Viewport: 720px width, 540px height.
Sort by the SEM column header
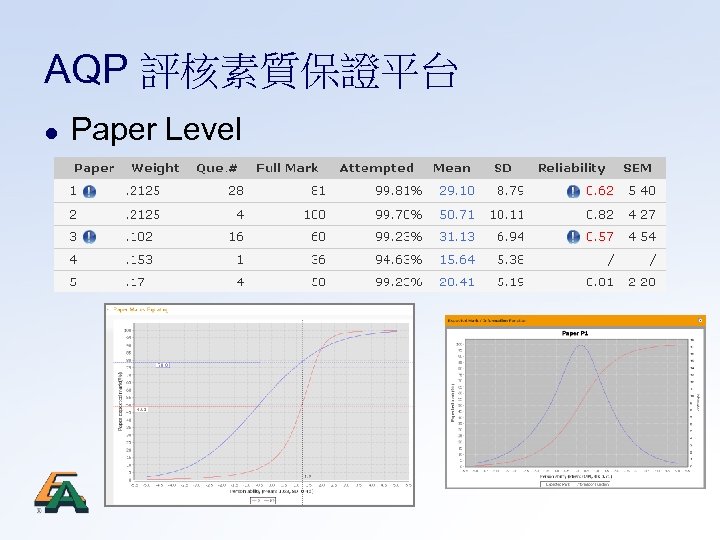click(637, 168)
